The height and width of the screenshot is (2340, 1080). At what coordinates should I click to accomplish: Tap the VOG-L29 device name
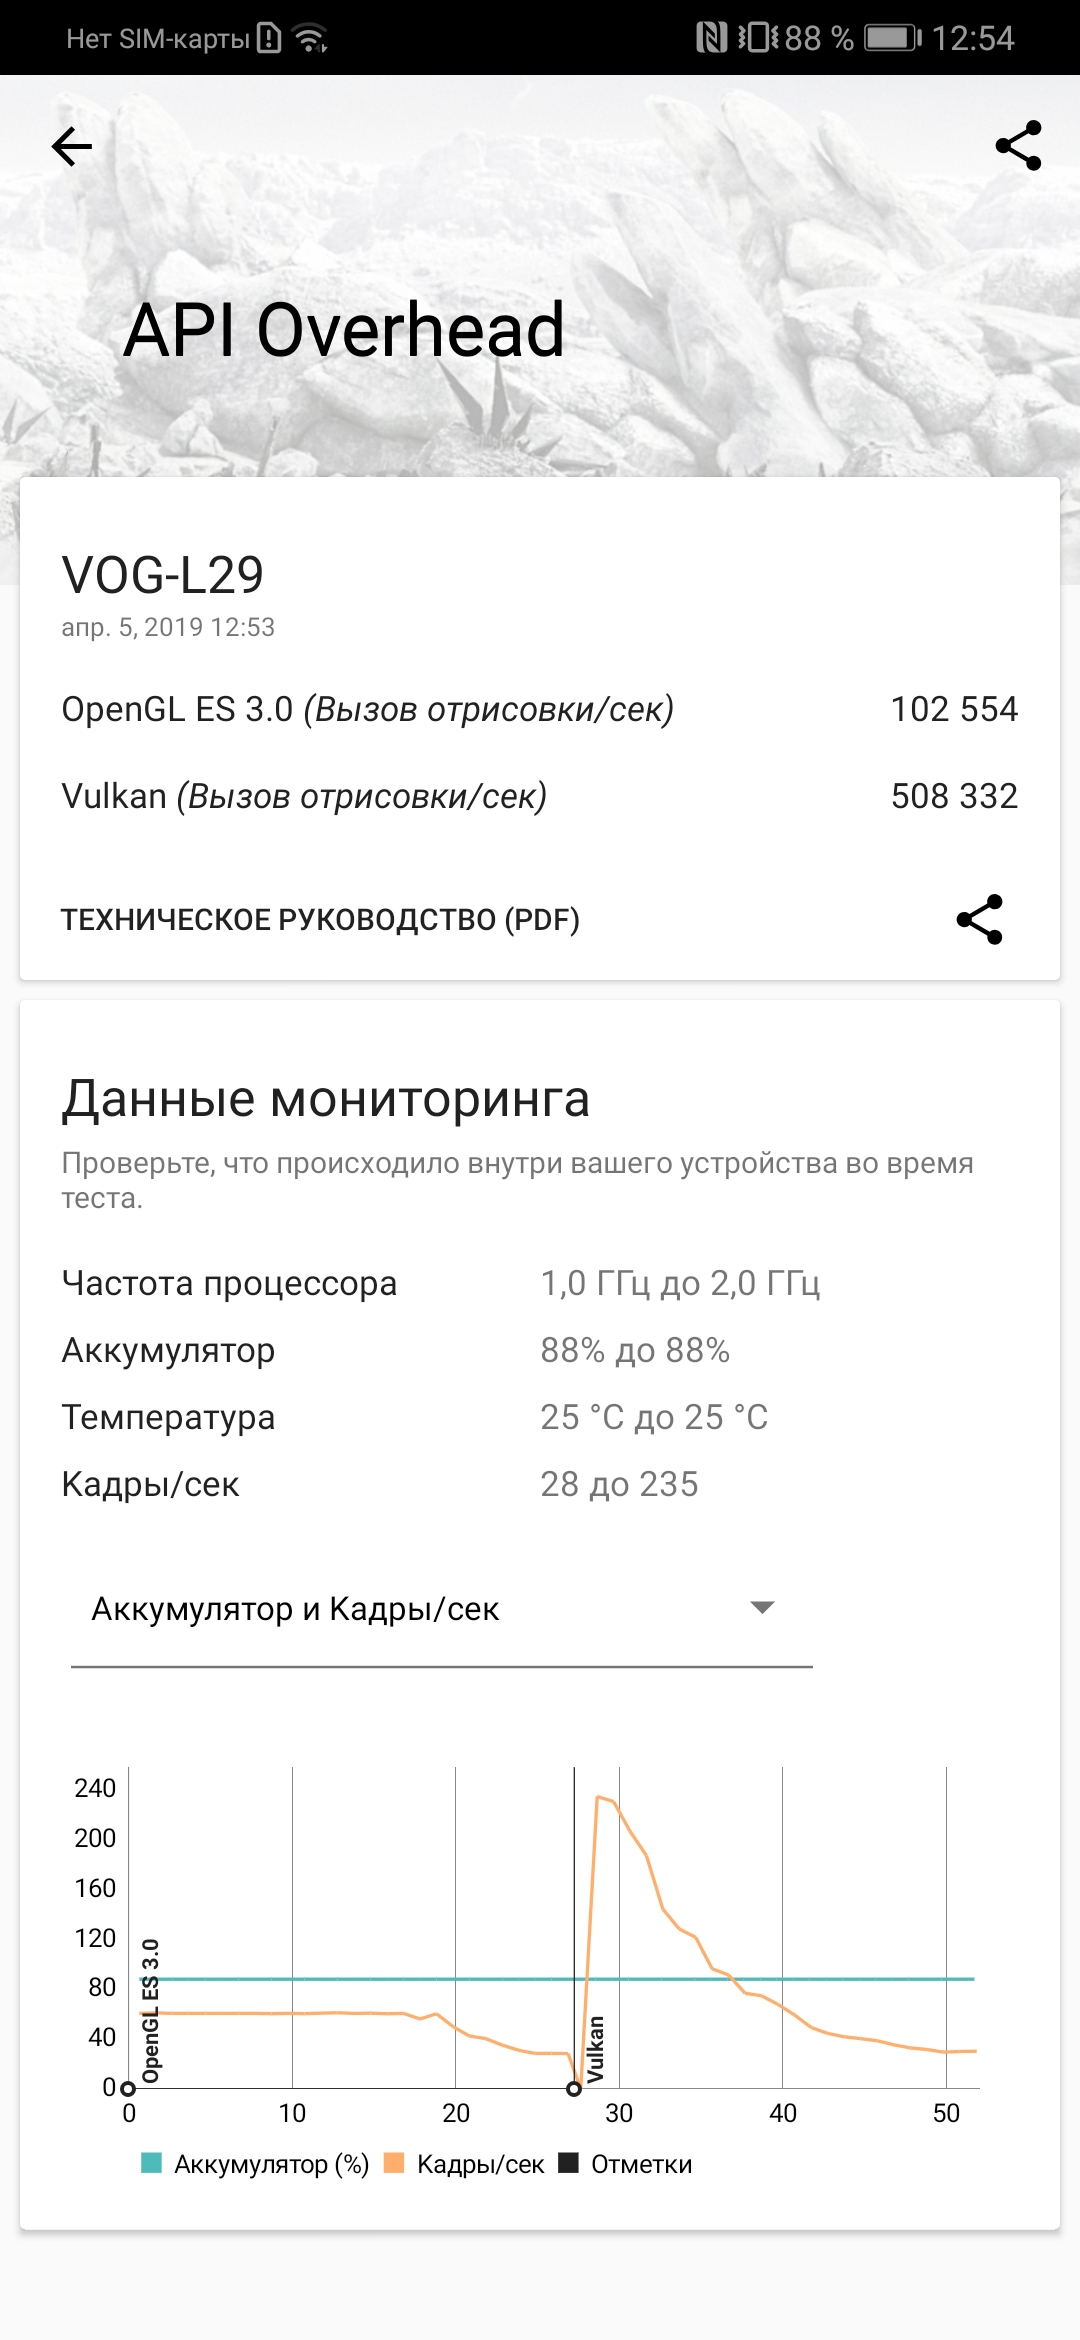163,575
